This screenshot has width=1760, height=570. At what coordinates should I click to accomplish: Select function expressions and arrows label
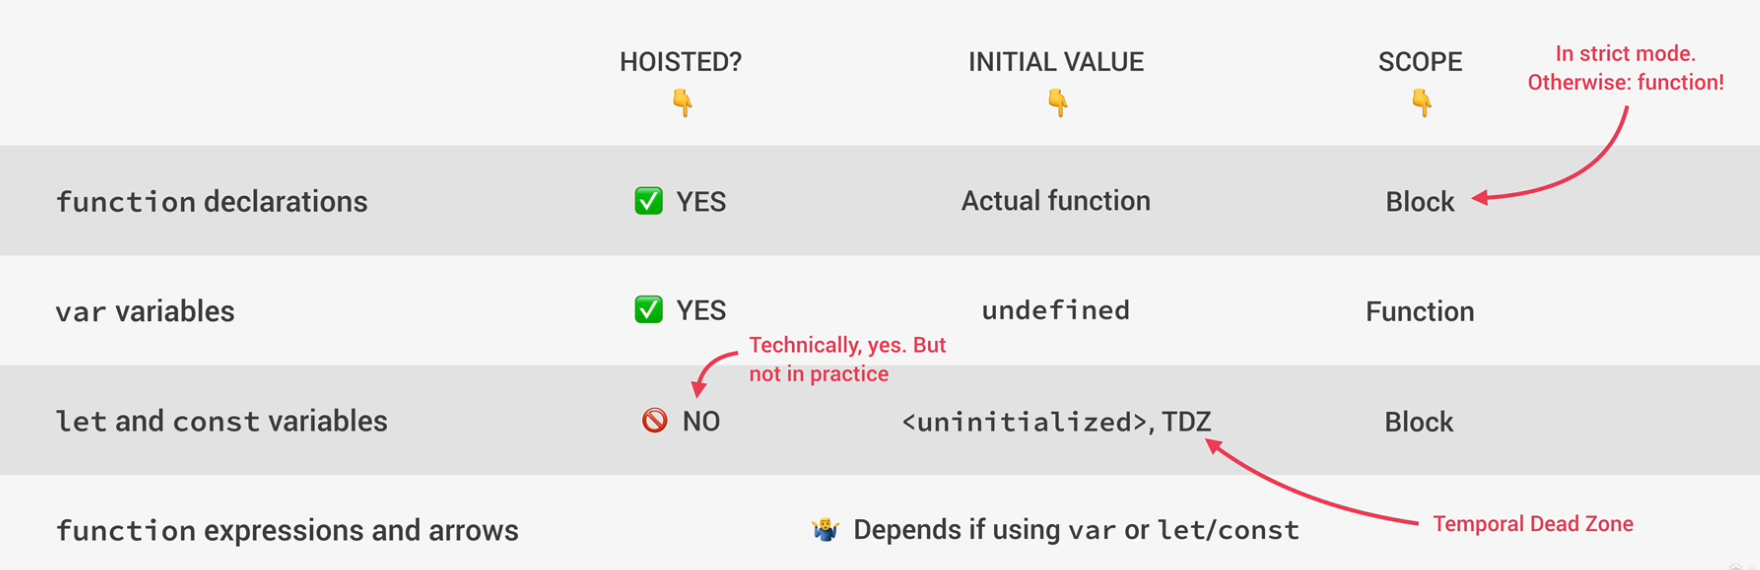287,530
